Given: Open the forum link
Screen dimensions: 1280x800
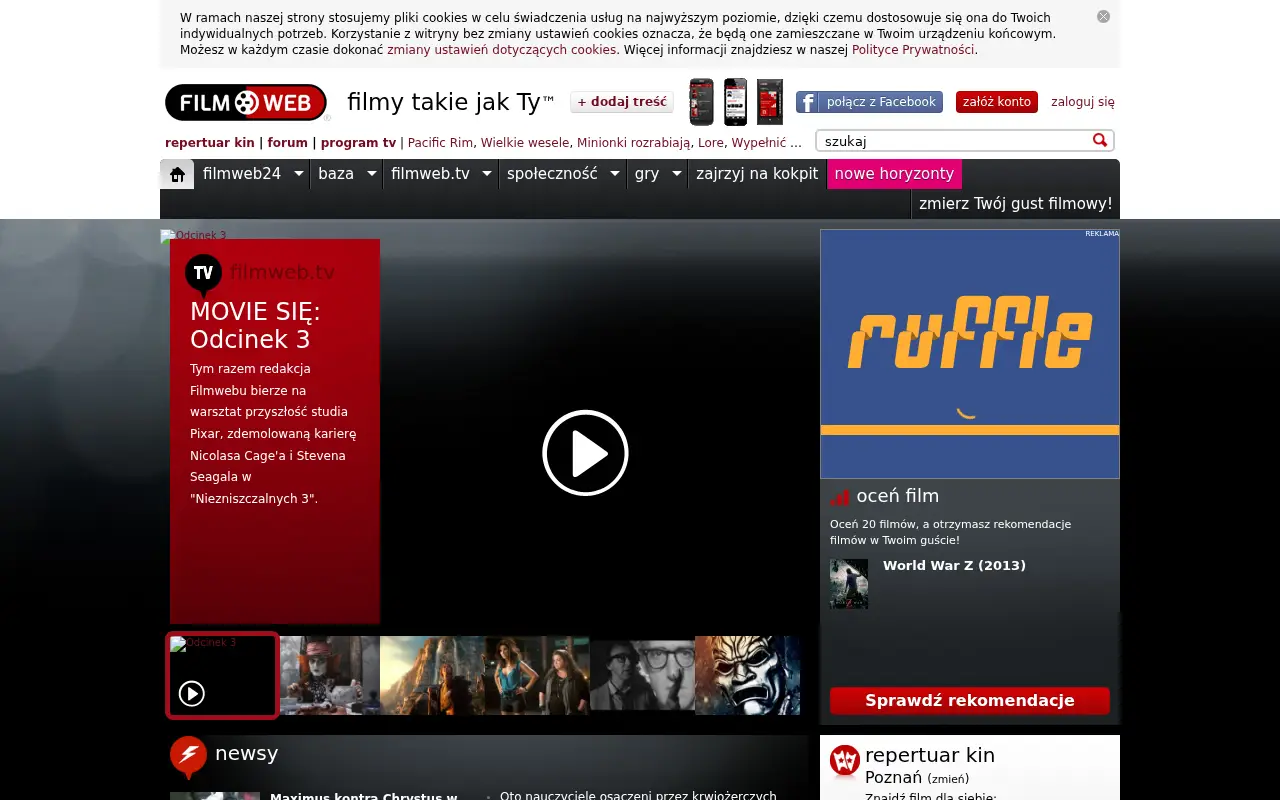Looking at the screenshot, I should point(288,143).
